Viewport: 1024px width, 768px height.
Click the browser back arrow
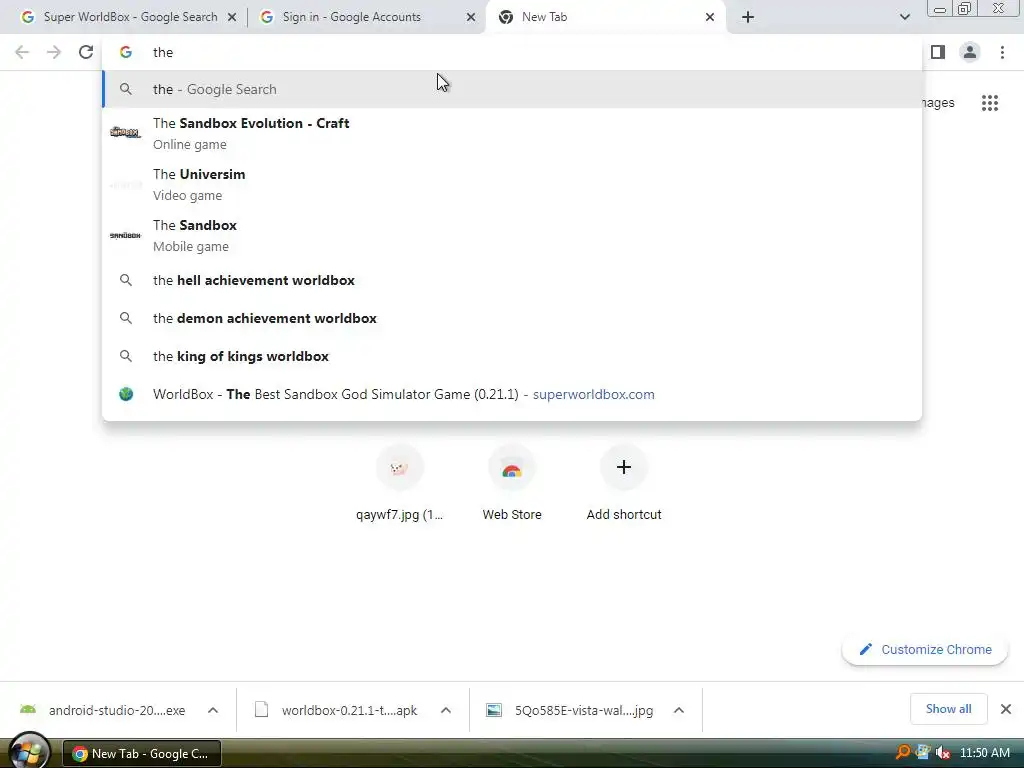(x=22, y=52)
